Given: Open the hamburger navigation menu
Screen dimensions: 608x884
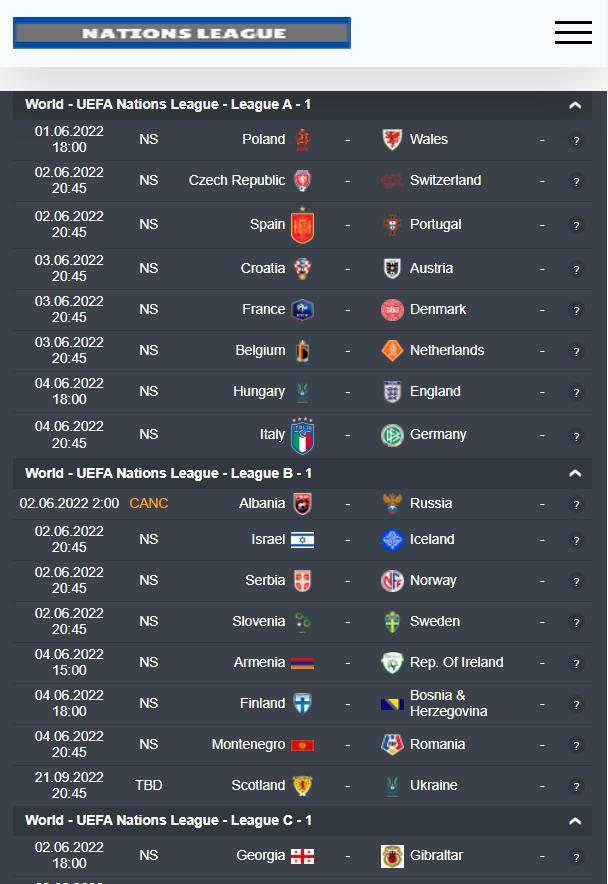Looking at the screenshot, I should (x=573, y=32).
